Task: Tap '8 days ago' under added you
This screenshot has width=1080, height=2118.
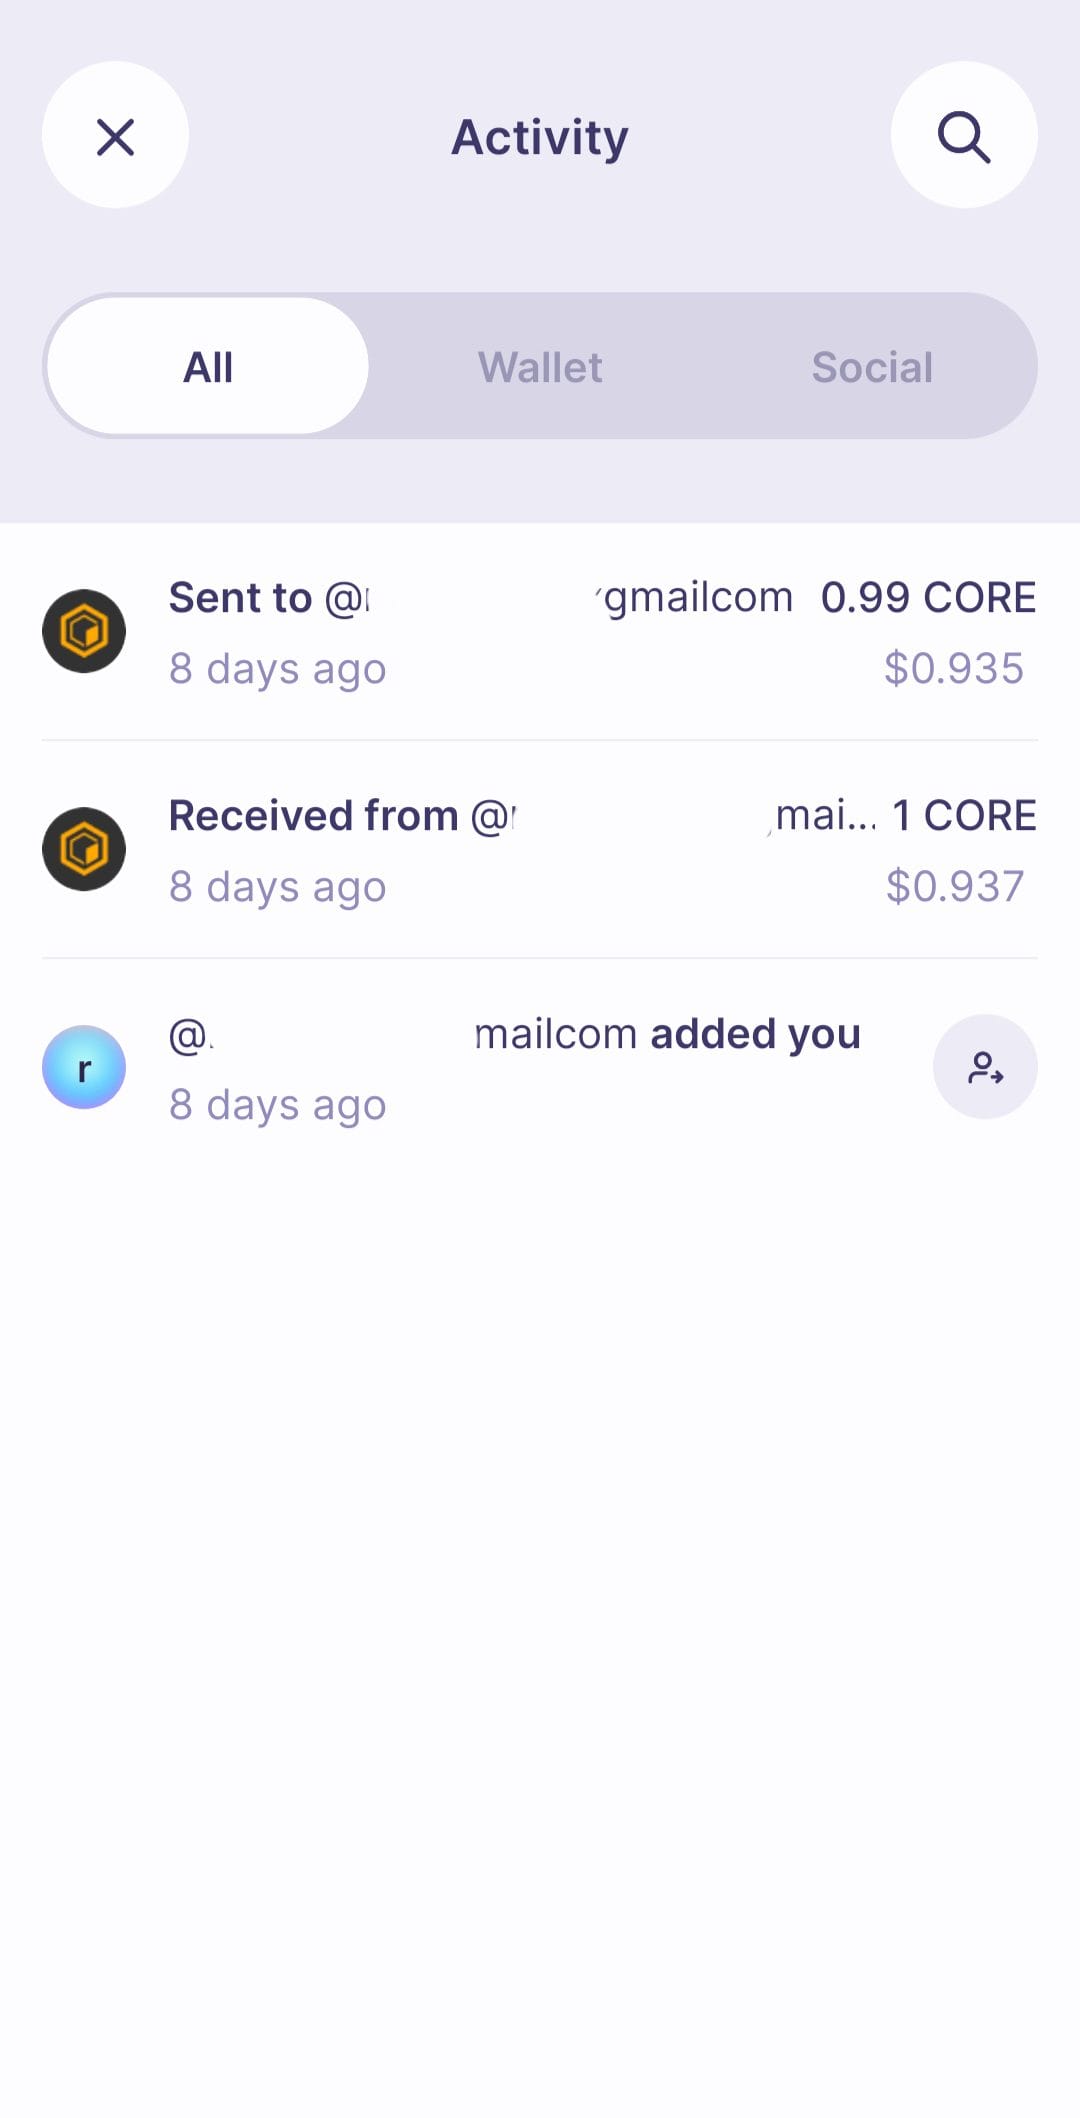Action: click(x=277, y=1105)
